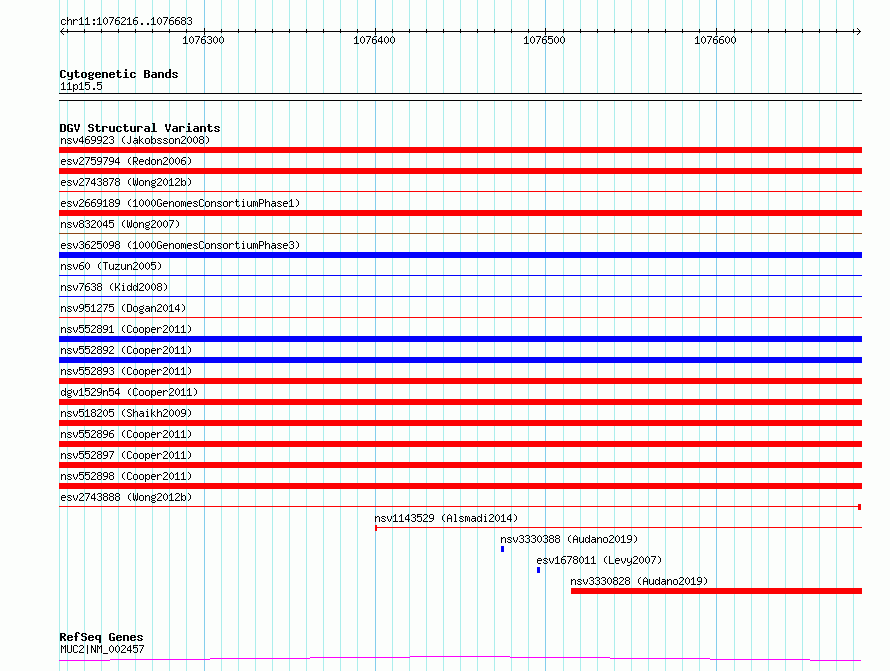This screenshot has width=890, height=671.
Task: Open the nsv3330828 (Audano2019) label
Action: coord(639,581)
